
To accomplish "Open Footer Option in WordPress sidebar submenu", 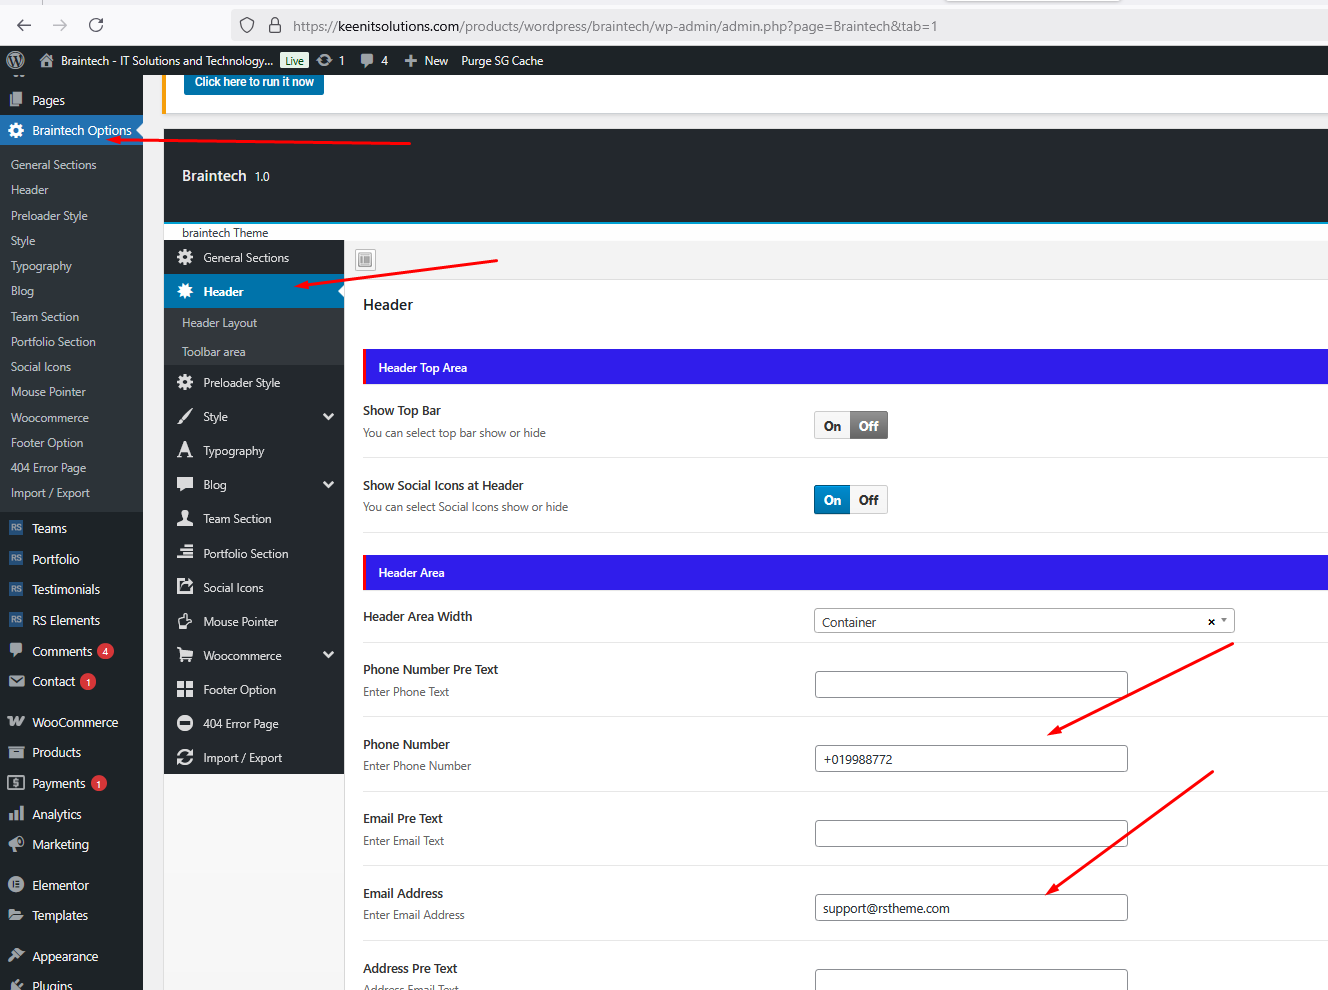I will 47,443.
